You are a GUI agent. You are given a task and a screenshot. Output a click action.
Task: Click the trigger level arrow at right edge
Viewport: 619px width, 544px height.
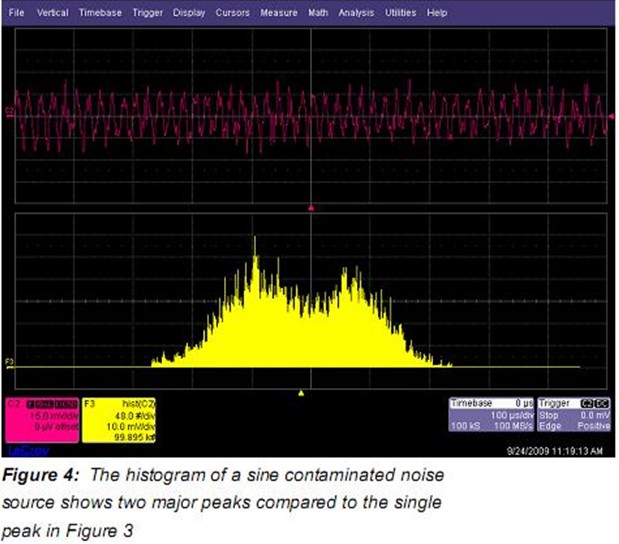(610, 117)
